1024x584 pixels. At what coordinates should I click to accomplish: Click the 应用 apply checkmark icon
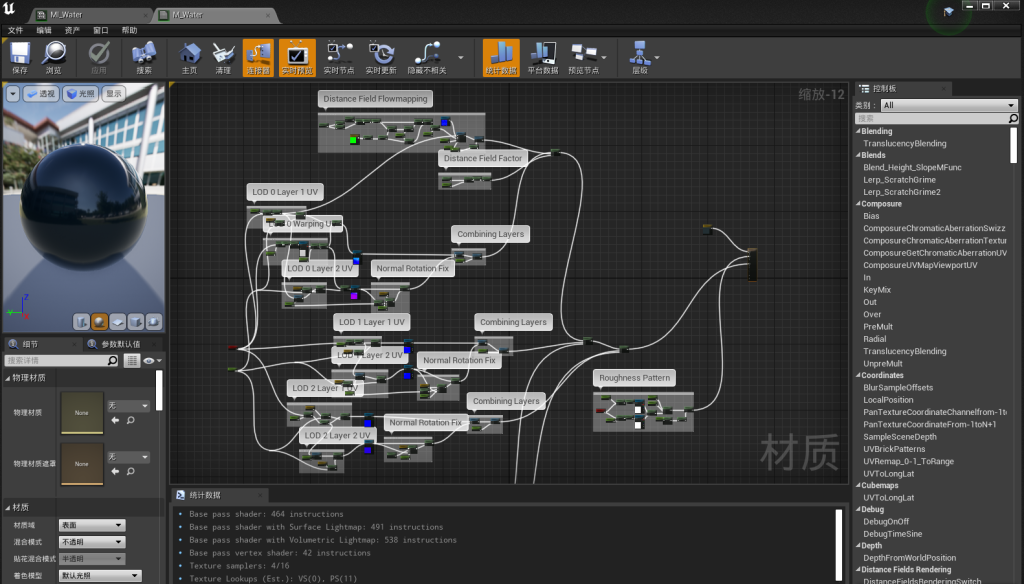point(99,57)
